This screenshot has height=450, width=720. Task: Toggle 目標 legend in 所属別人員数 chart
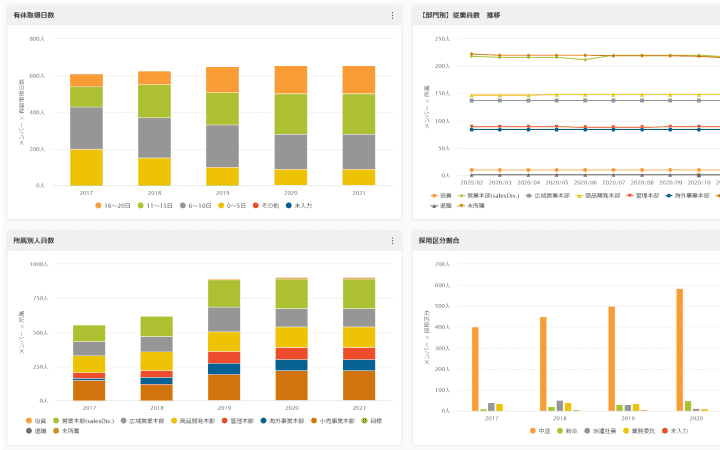pyautogui.click(x=372, y=421)
